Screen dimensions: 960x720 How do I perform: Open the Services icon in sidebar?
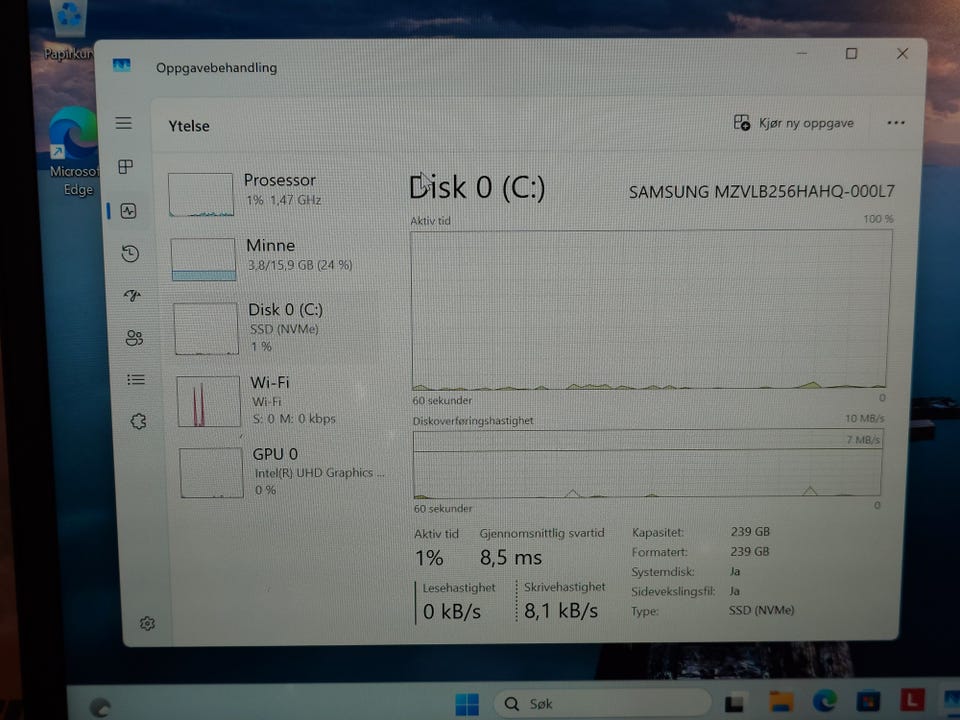(x=138, y=421)
